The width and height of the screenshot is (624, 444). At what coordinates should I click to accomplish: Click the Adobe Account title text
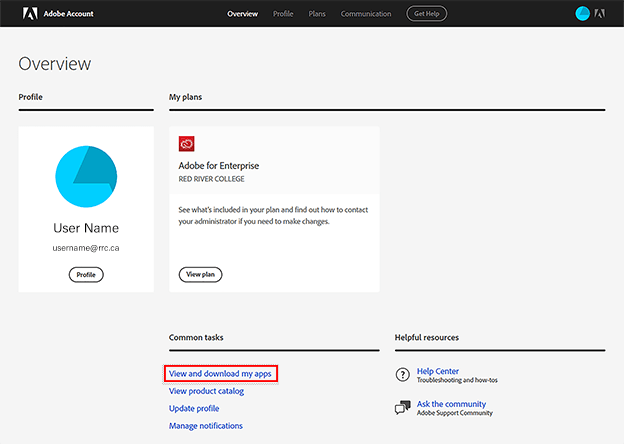(68, 14)
